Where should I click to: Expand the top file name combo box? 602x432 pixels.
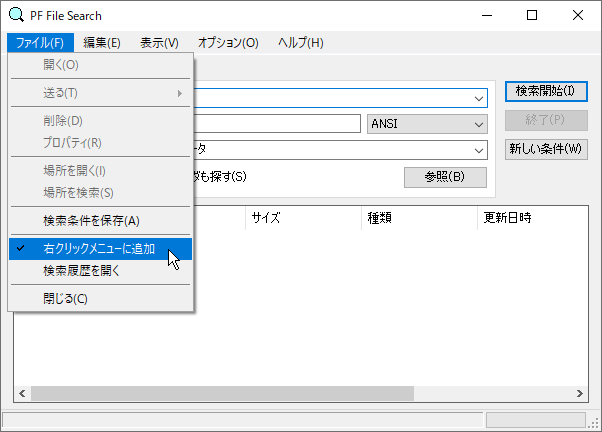(x=478, y=98)
